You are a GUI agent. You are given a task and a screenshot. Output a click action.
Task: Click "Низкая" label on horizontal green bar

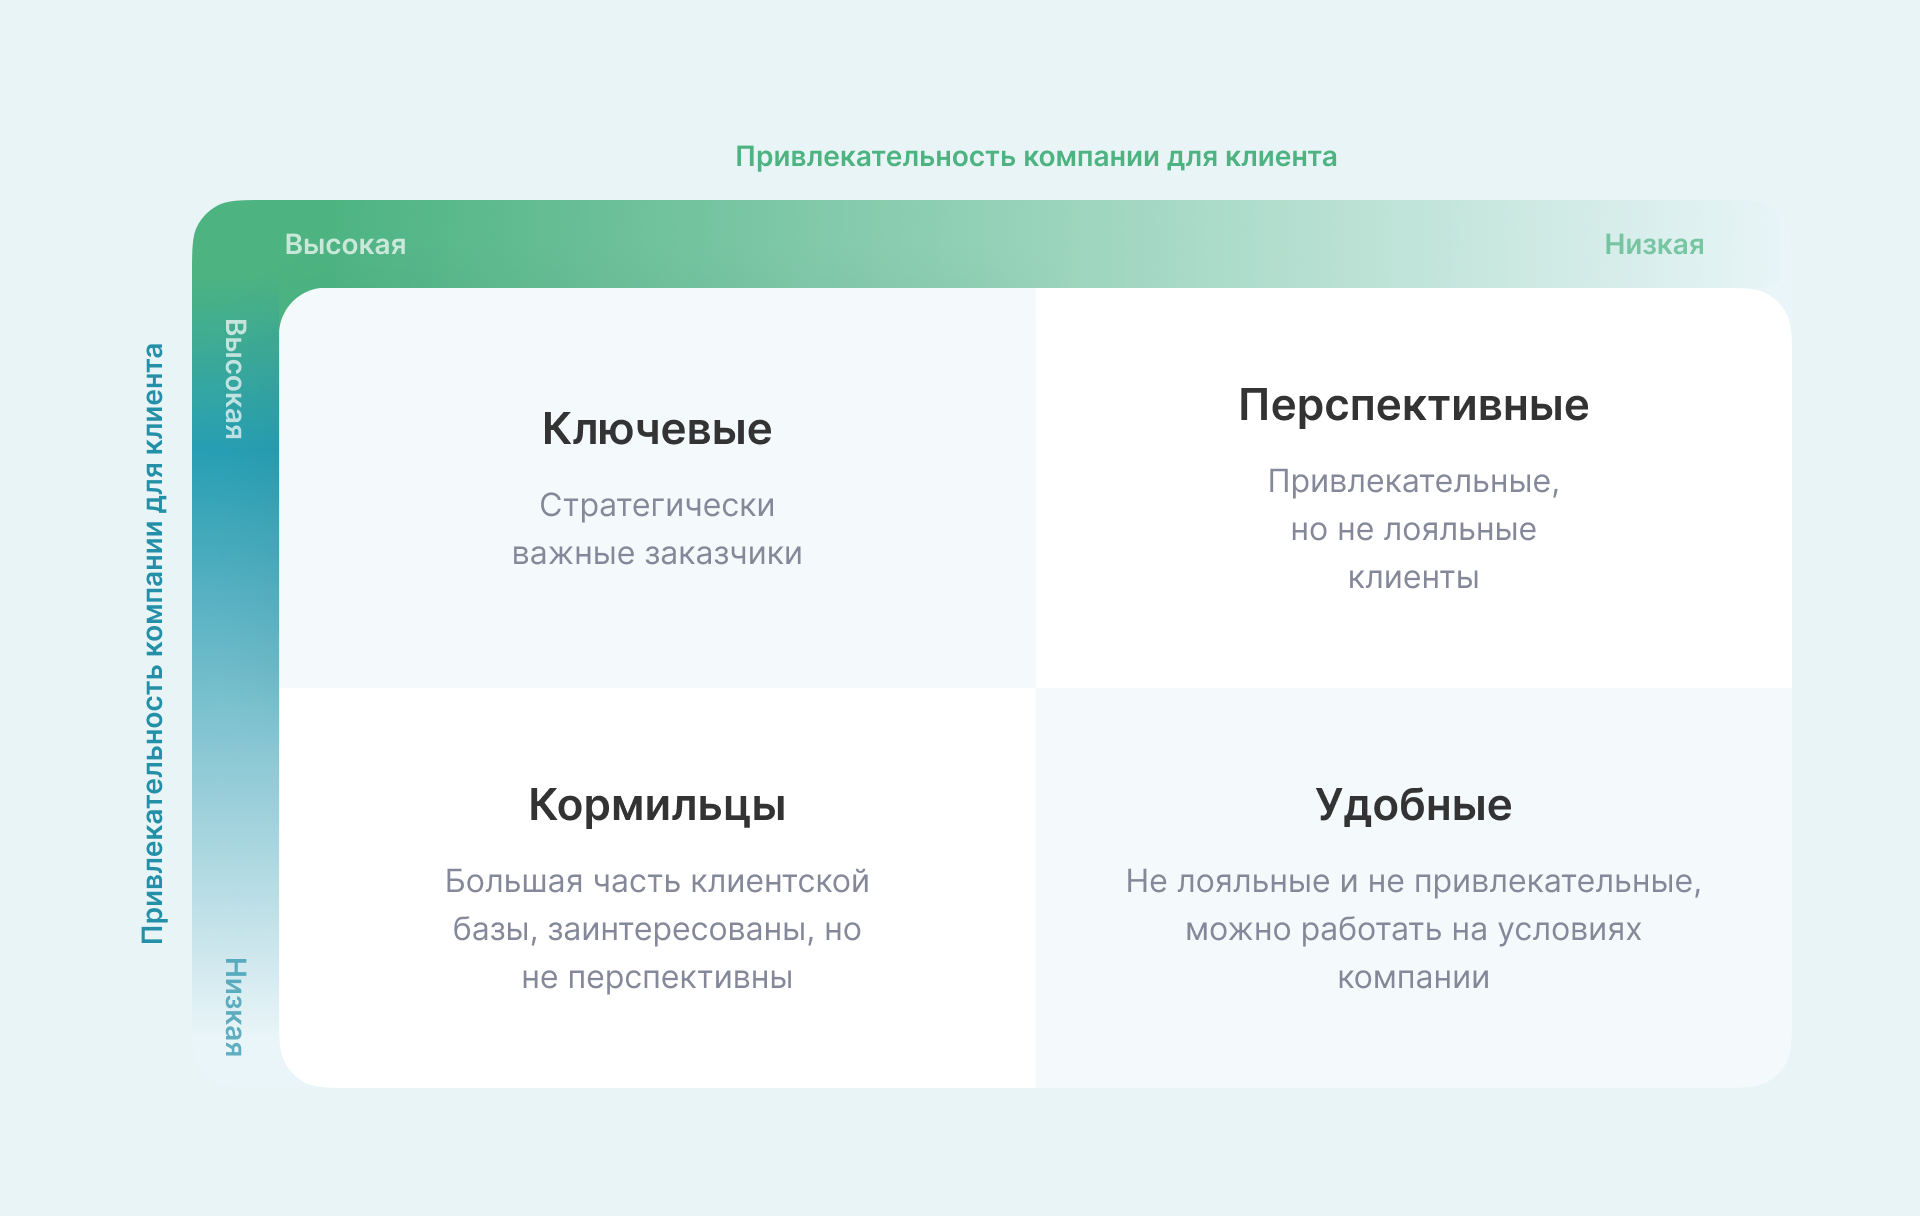tap(1654, 244)
